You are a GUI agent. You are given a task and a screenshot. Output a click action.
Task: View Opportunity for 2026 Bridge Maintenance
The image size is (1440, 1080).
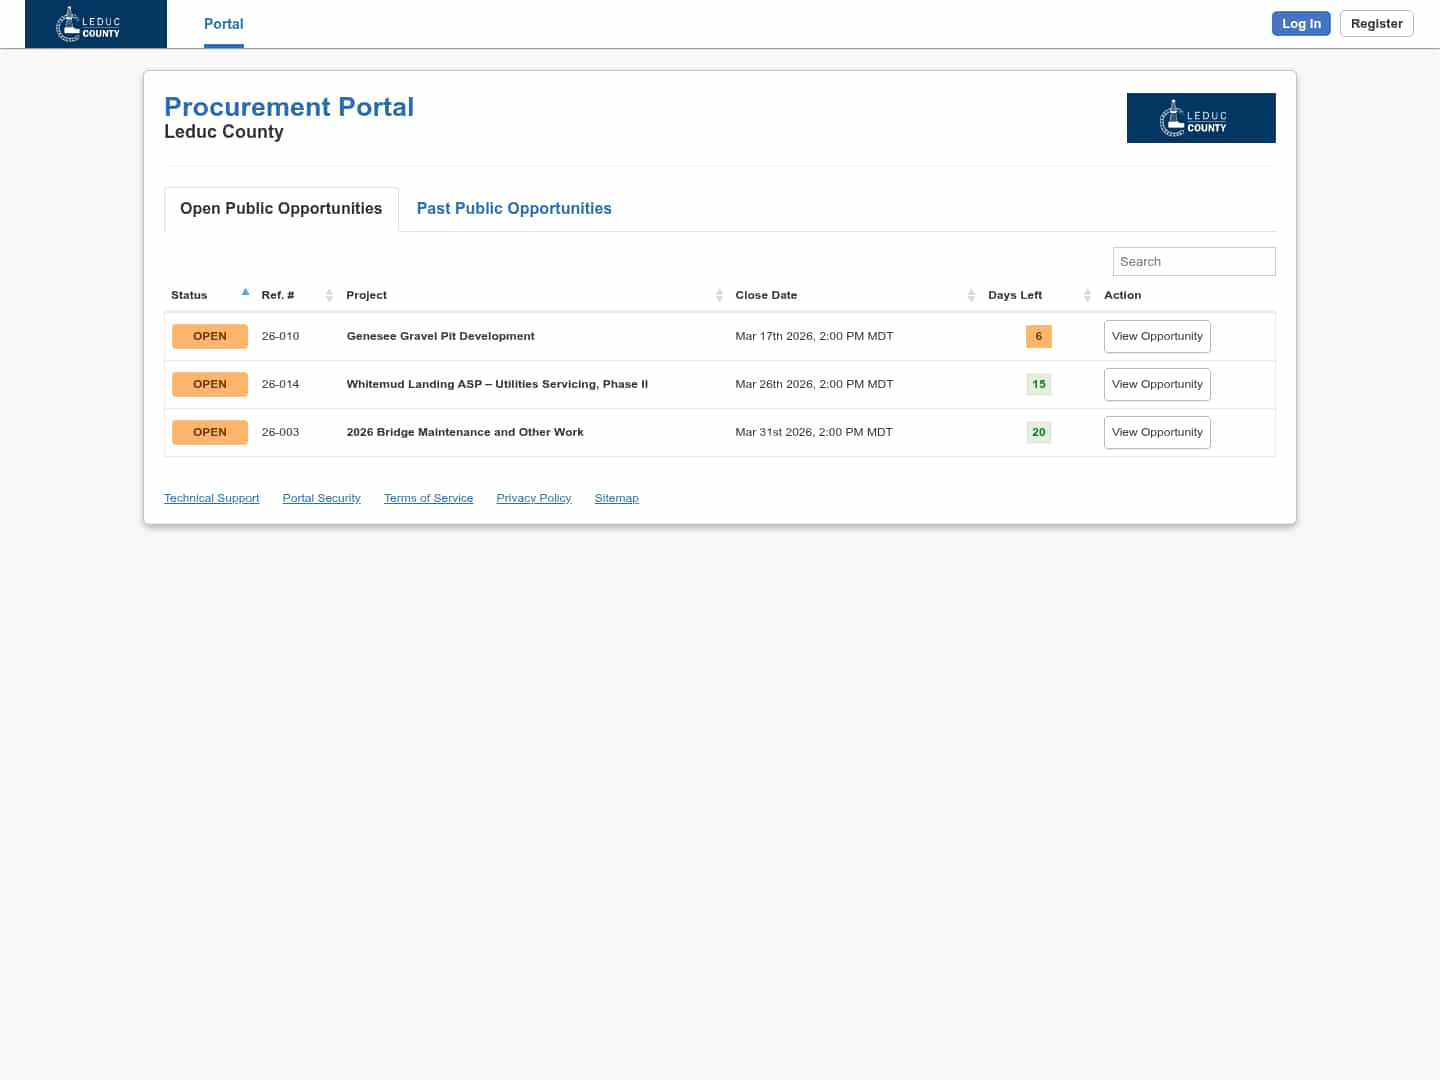pyautogui.click(x=1157, y=432)
